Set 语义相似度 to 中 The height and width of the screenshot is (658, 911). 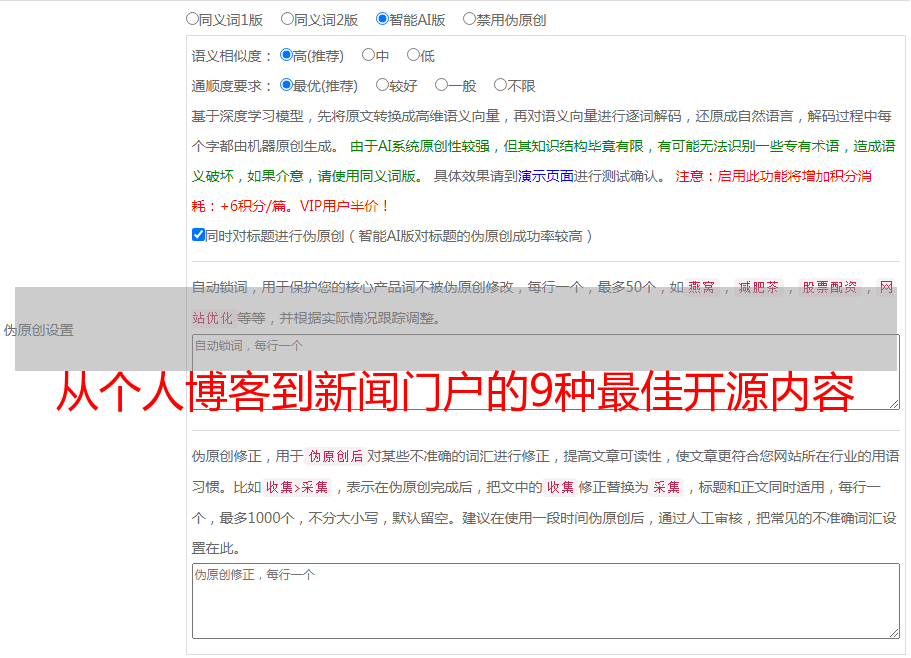[x=368, y=55]
